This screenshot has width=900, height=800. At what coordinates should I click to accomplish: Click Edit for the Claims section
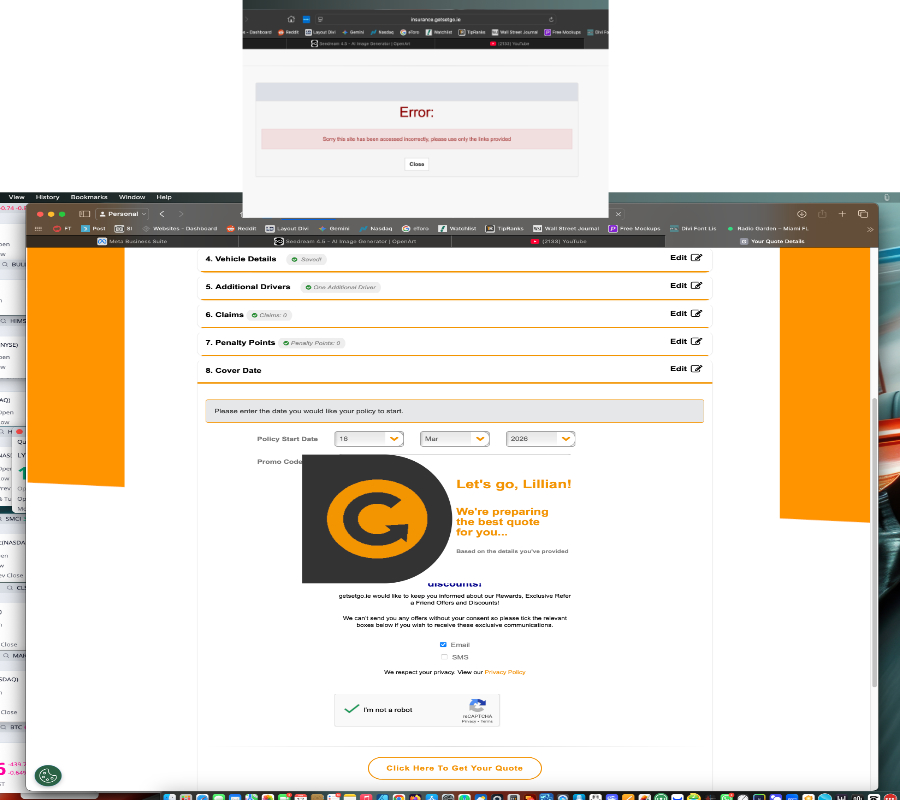(686, 313)
